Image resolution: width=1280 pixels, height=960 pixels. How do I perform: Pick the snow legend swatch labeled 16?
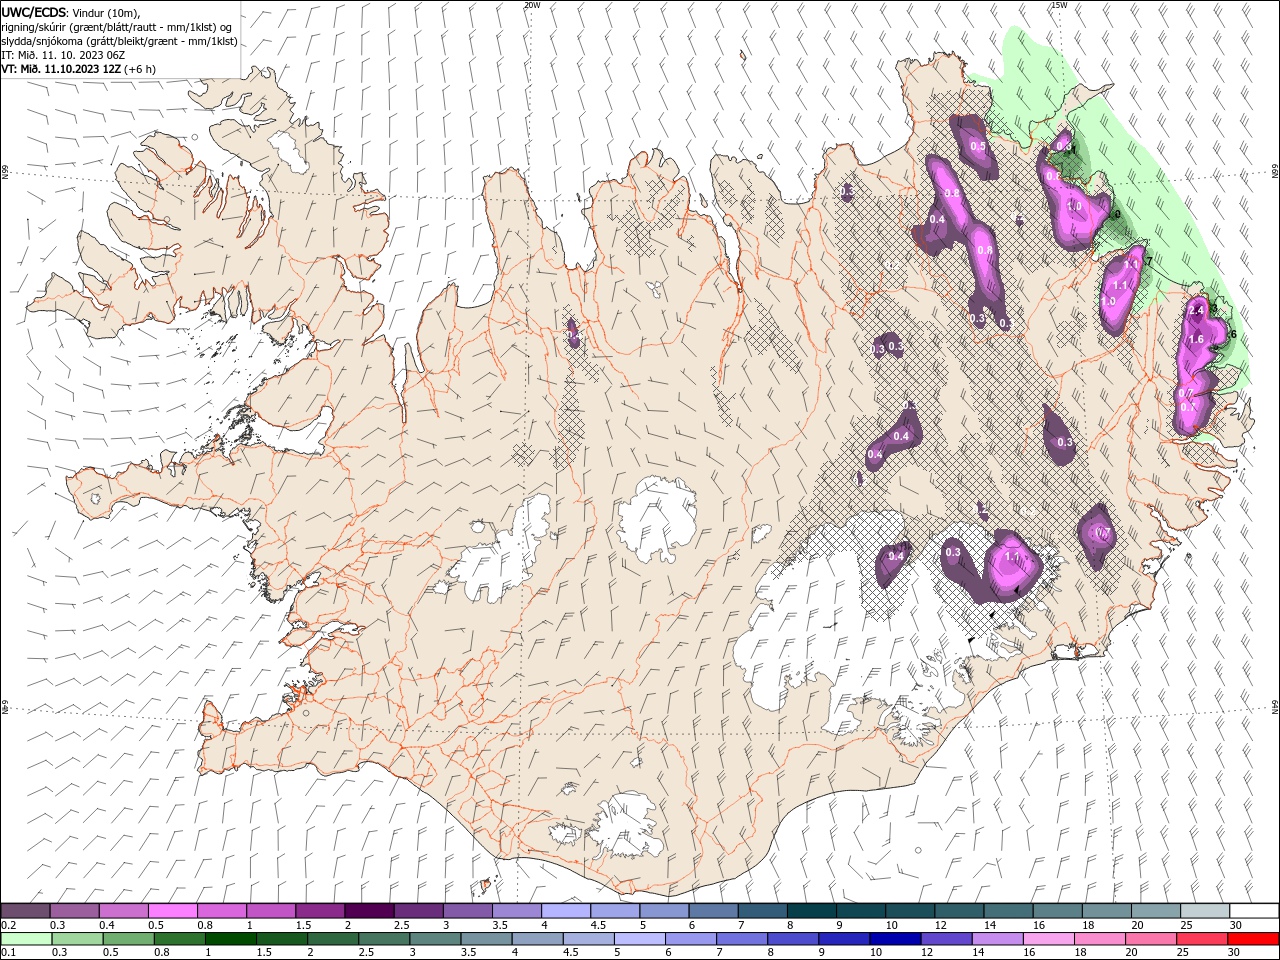tap(1057, 911)
